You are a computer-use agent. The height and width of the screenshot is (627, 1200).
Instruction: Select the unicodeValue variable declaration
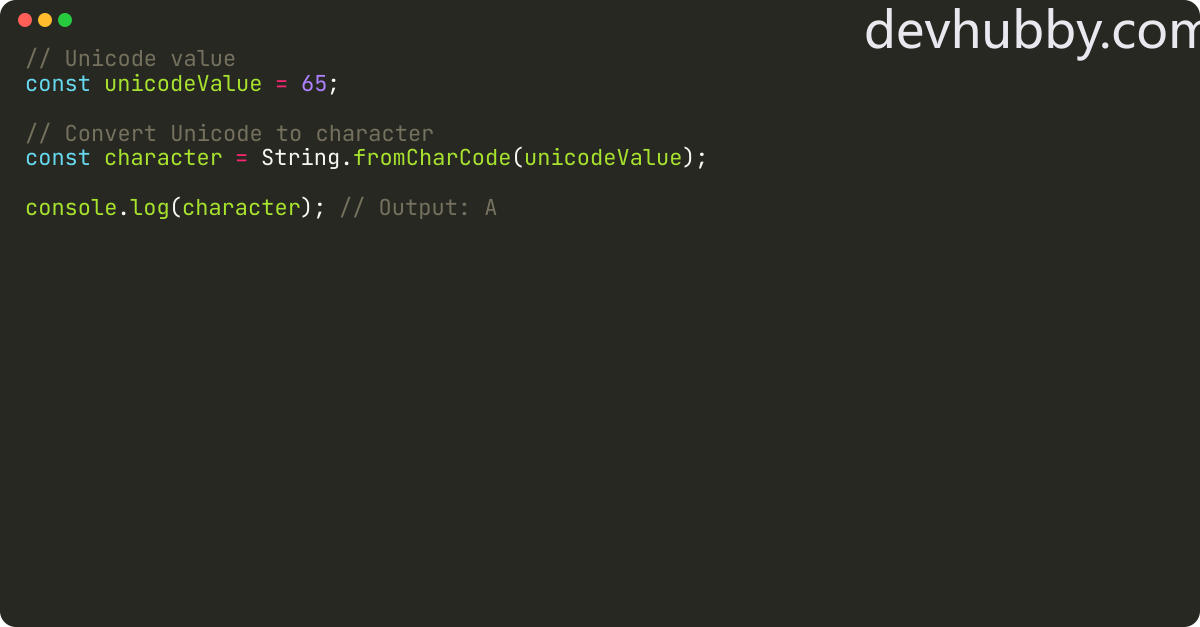click(x=183, y=84)
